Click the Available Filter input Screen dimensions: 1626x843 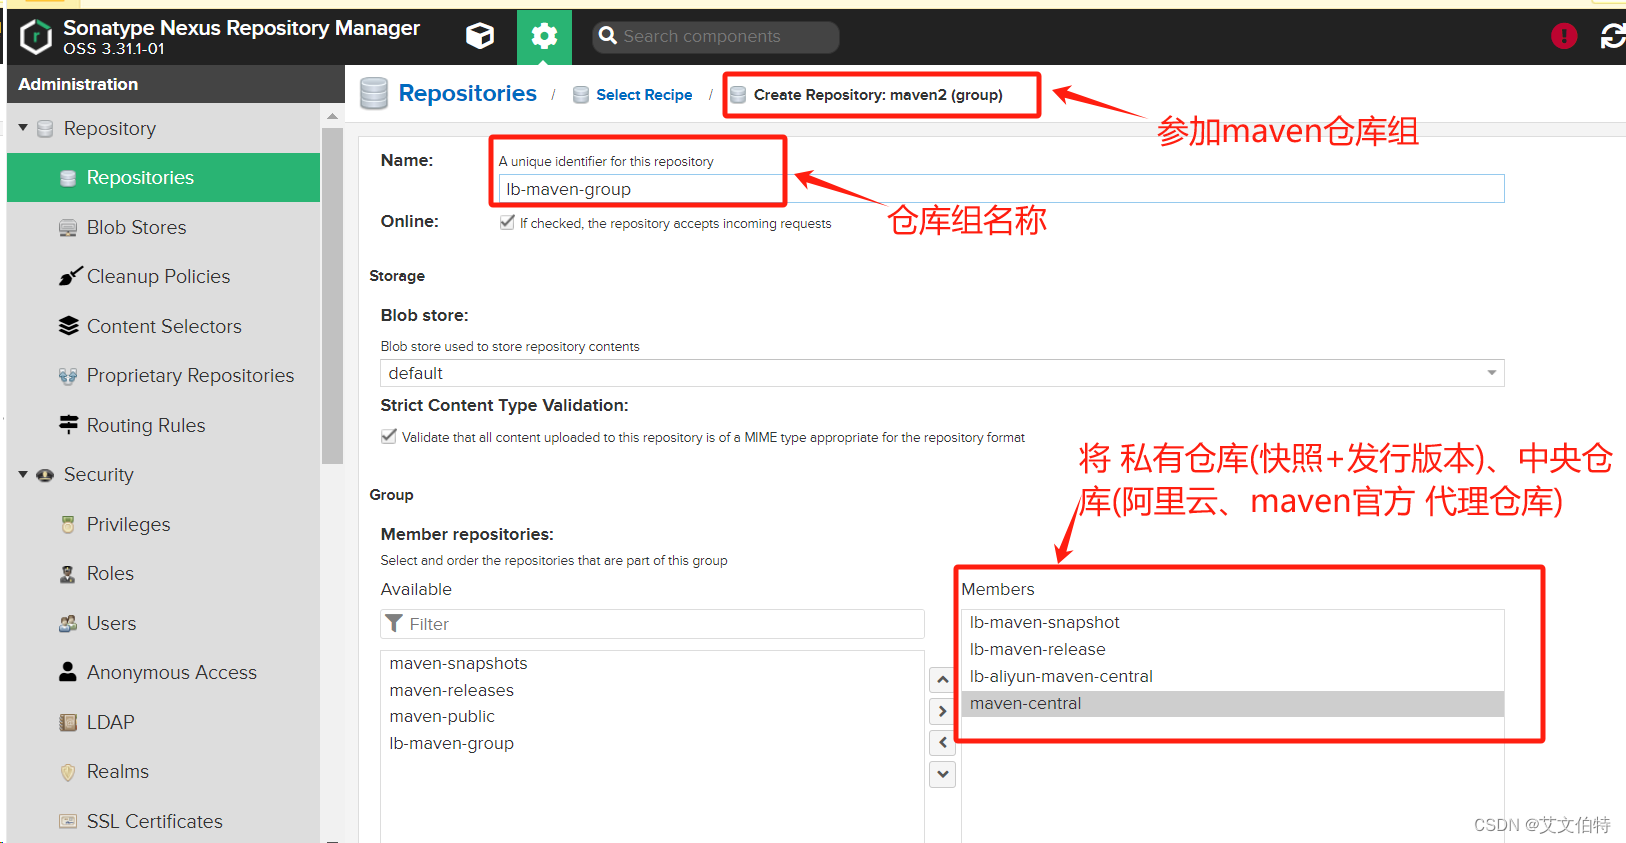click(652, 624)
